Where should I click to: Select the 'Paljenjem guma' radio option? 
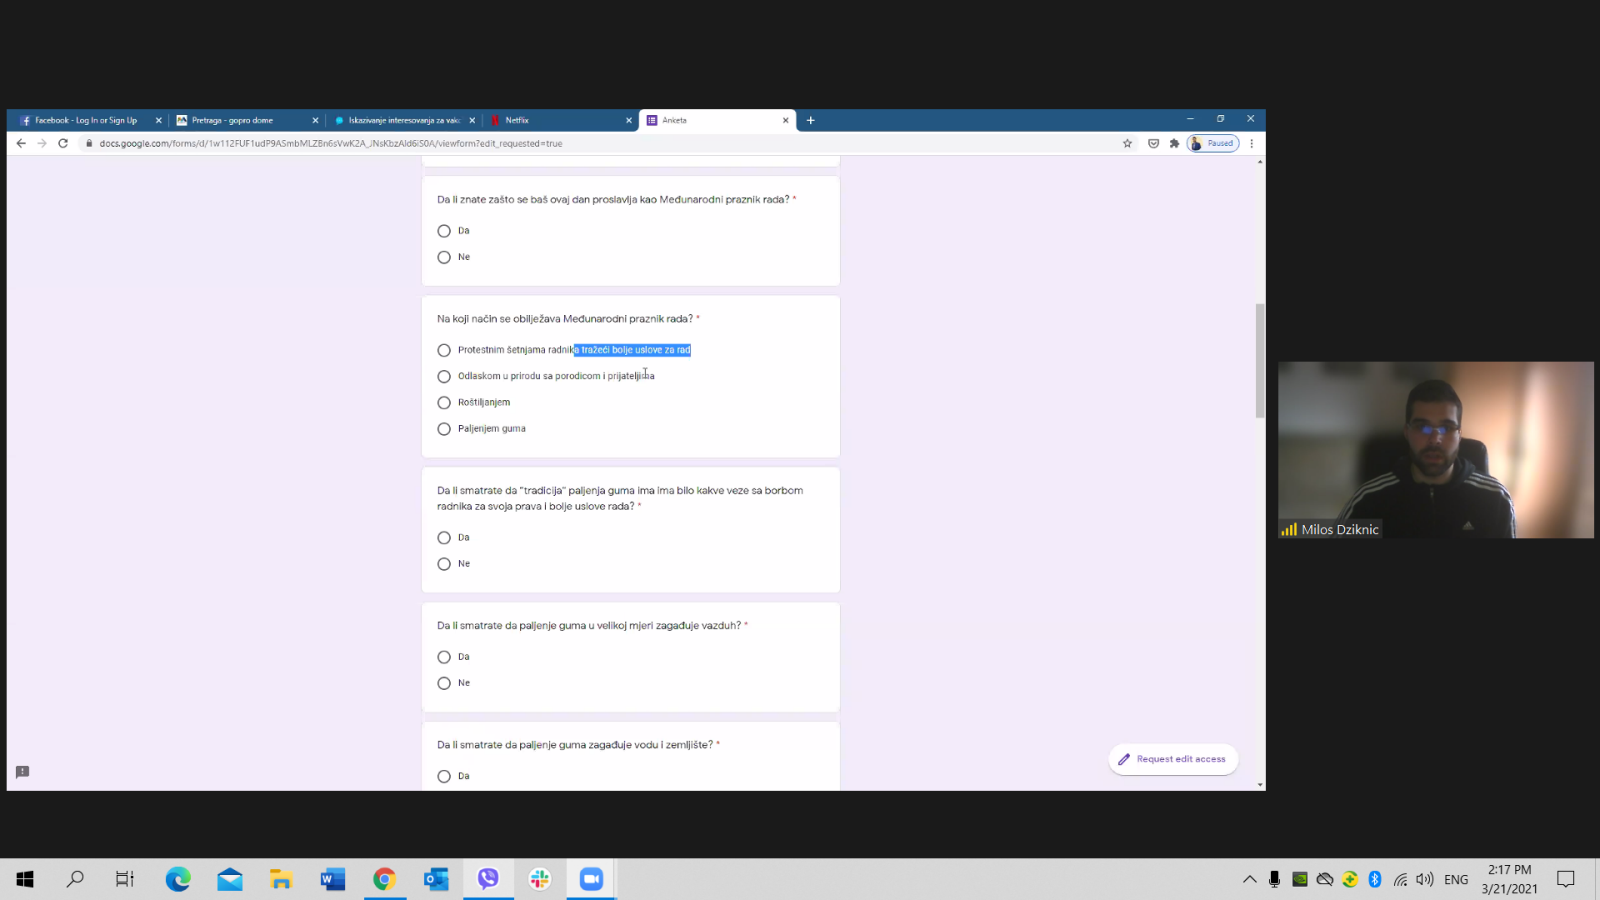pos(444,429)
